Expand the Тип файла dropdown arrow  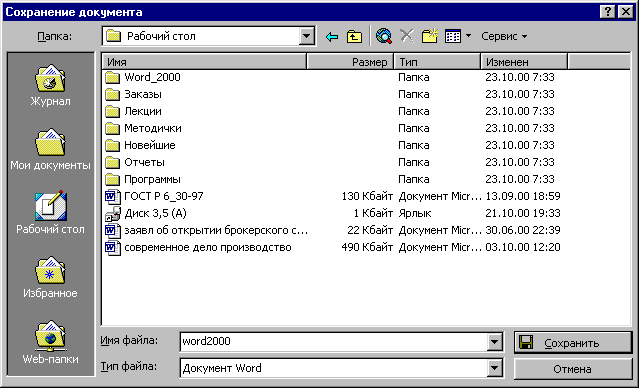(x=494, y=368)
